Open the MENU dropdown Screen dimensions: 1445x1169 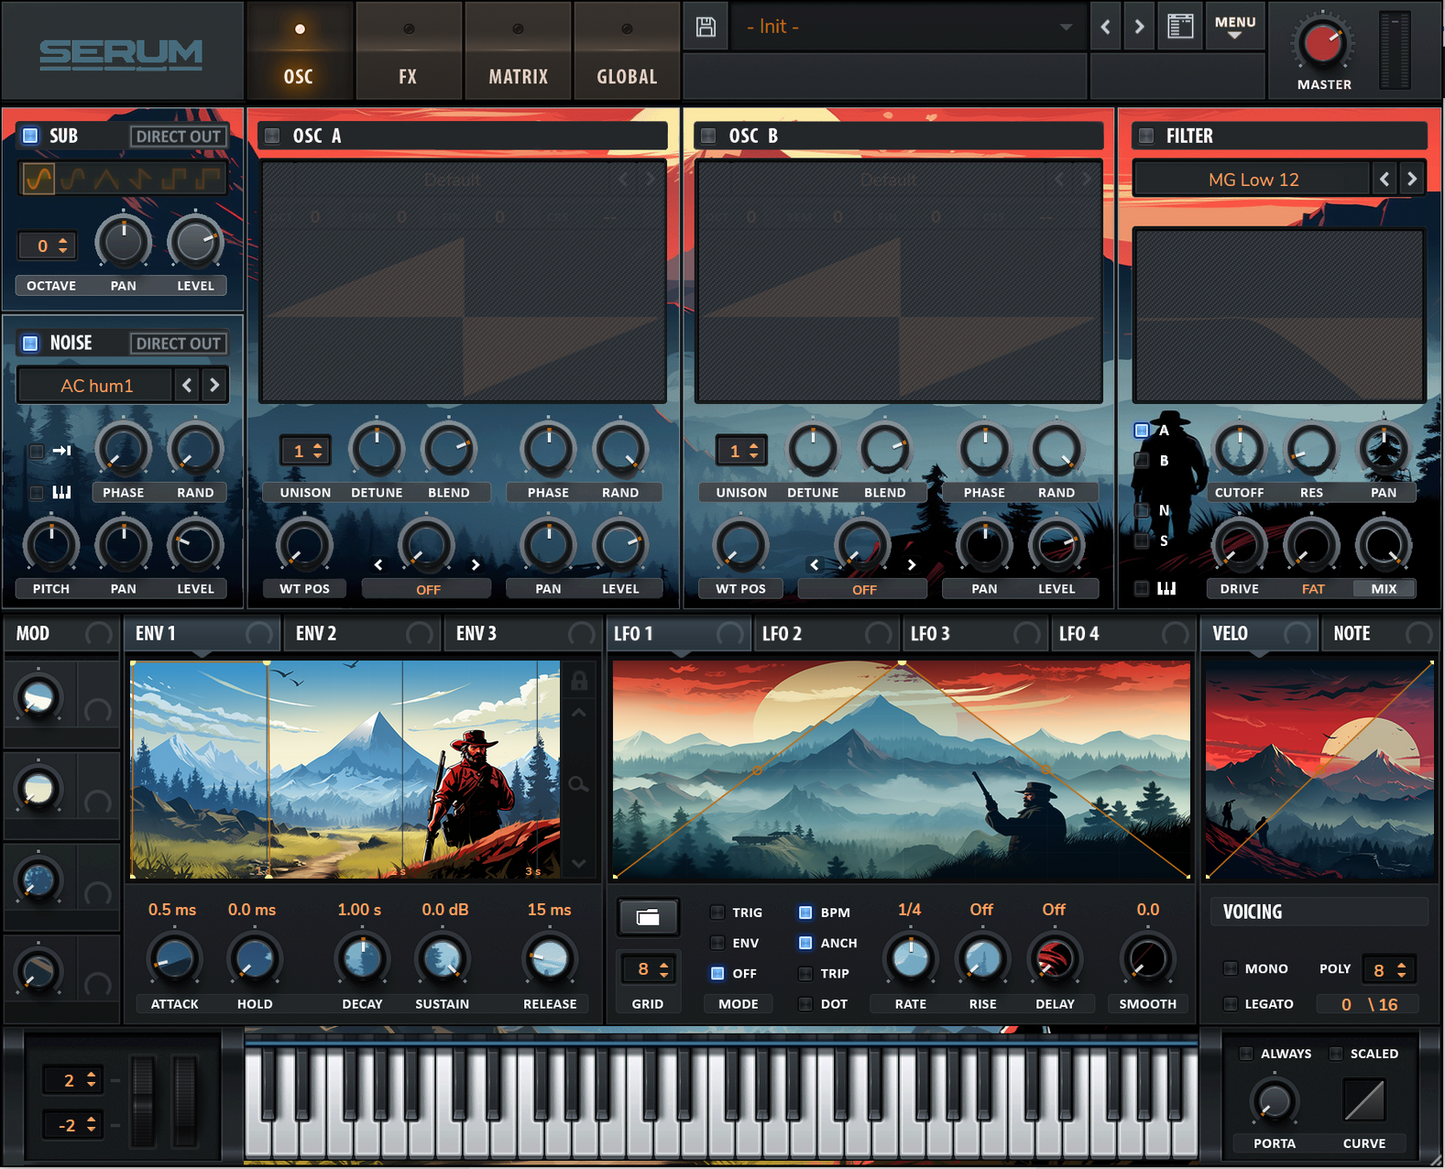click(x=1235, y=27)
